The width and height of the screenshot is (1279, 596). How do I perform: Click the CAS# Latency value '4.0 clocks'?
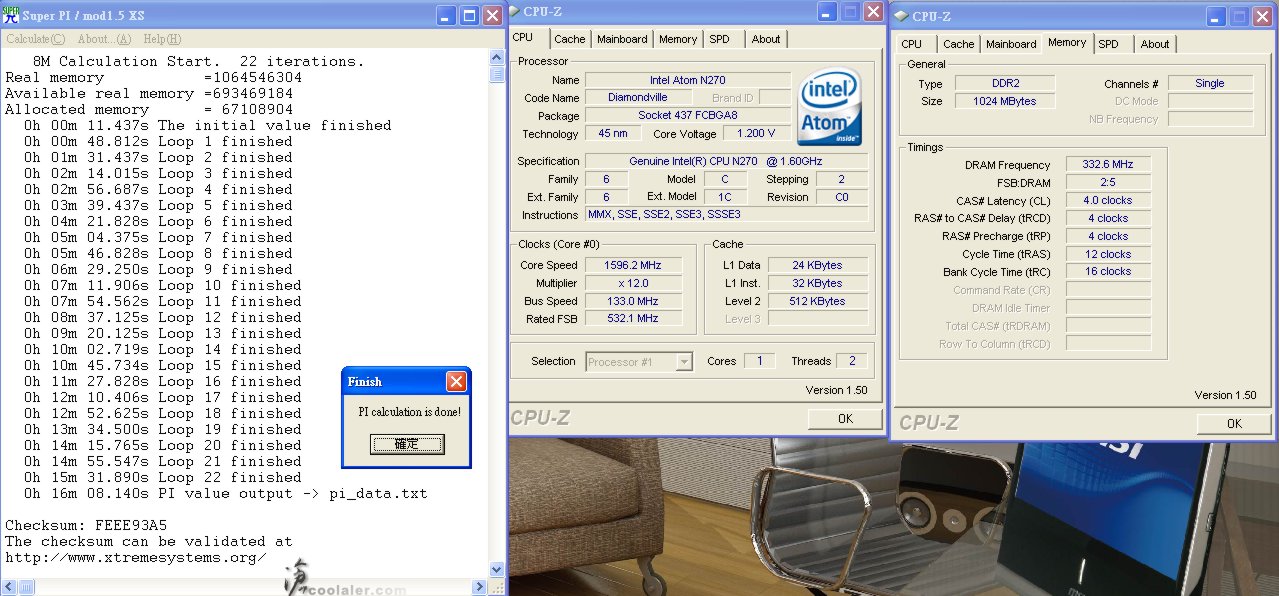coord(1108,200)
